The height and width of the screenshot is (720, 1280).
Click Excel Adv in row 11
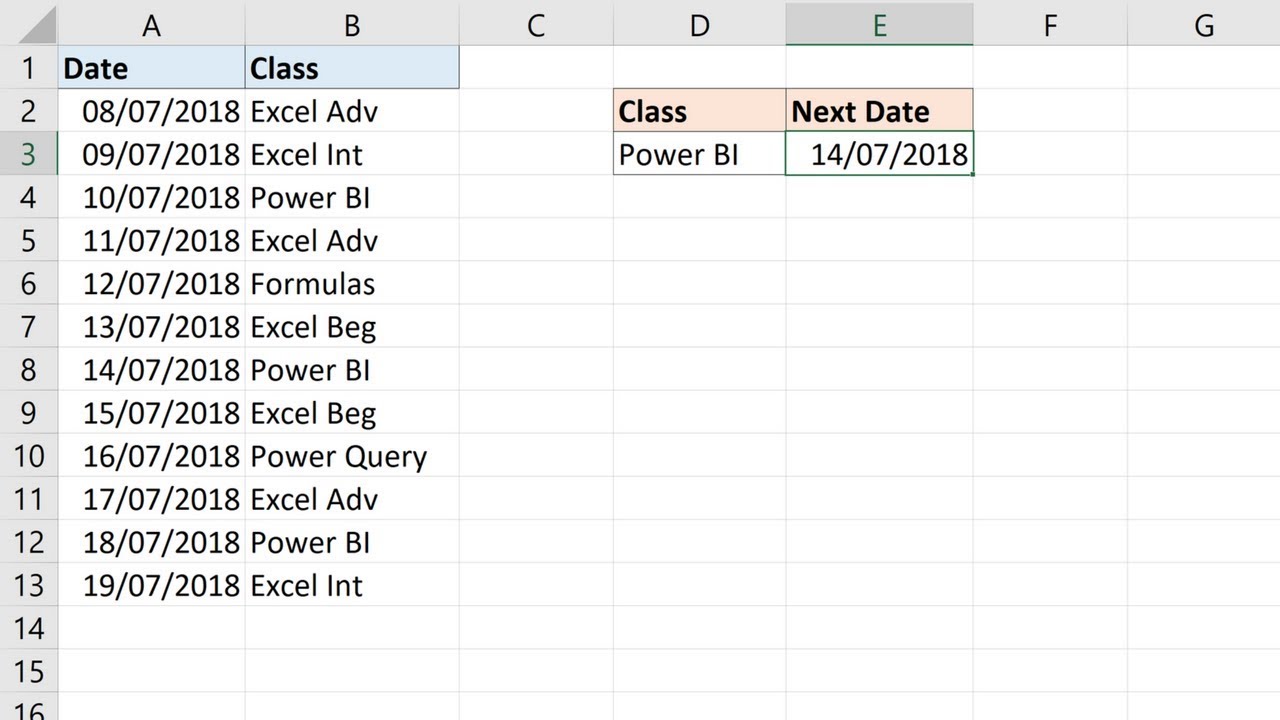(x=352, y=498)
